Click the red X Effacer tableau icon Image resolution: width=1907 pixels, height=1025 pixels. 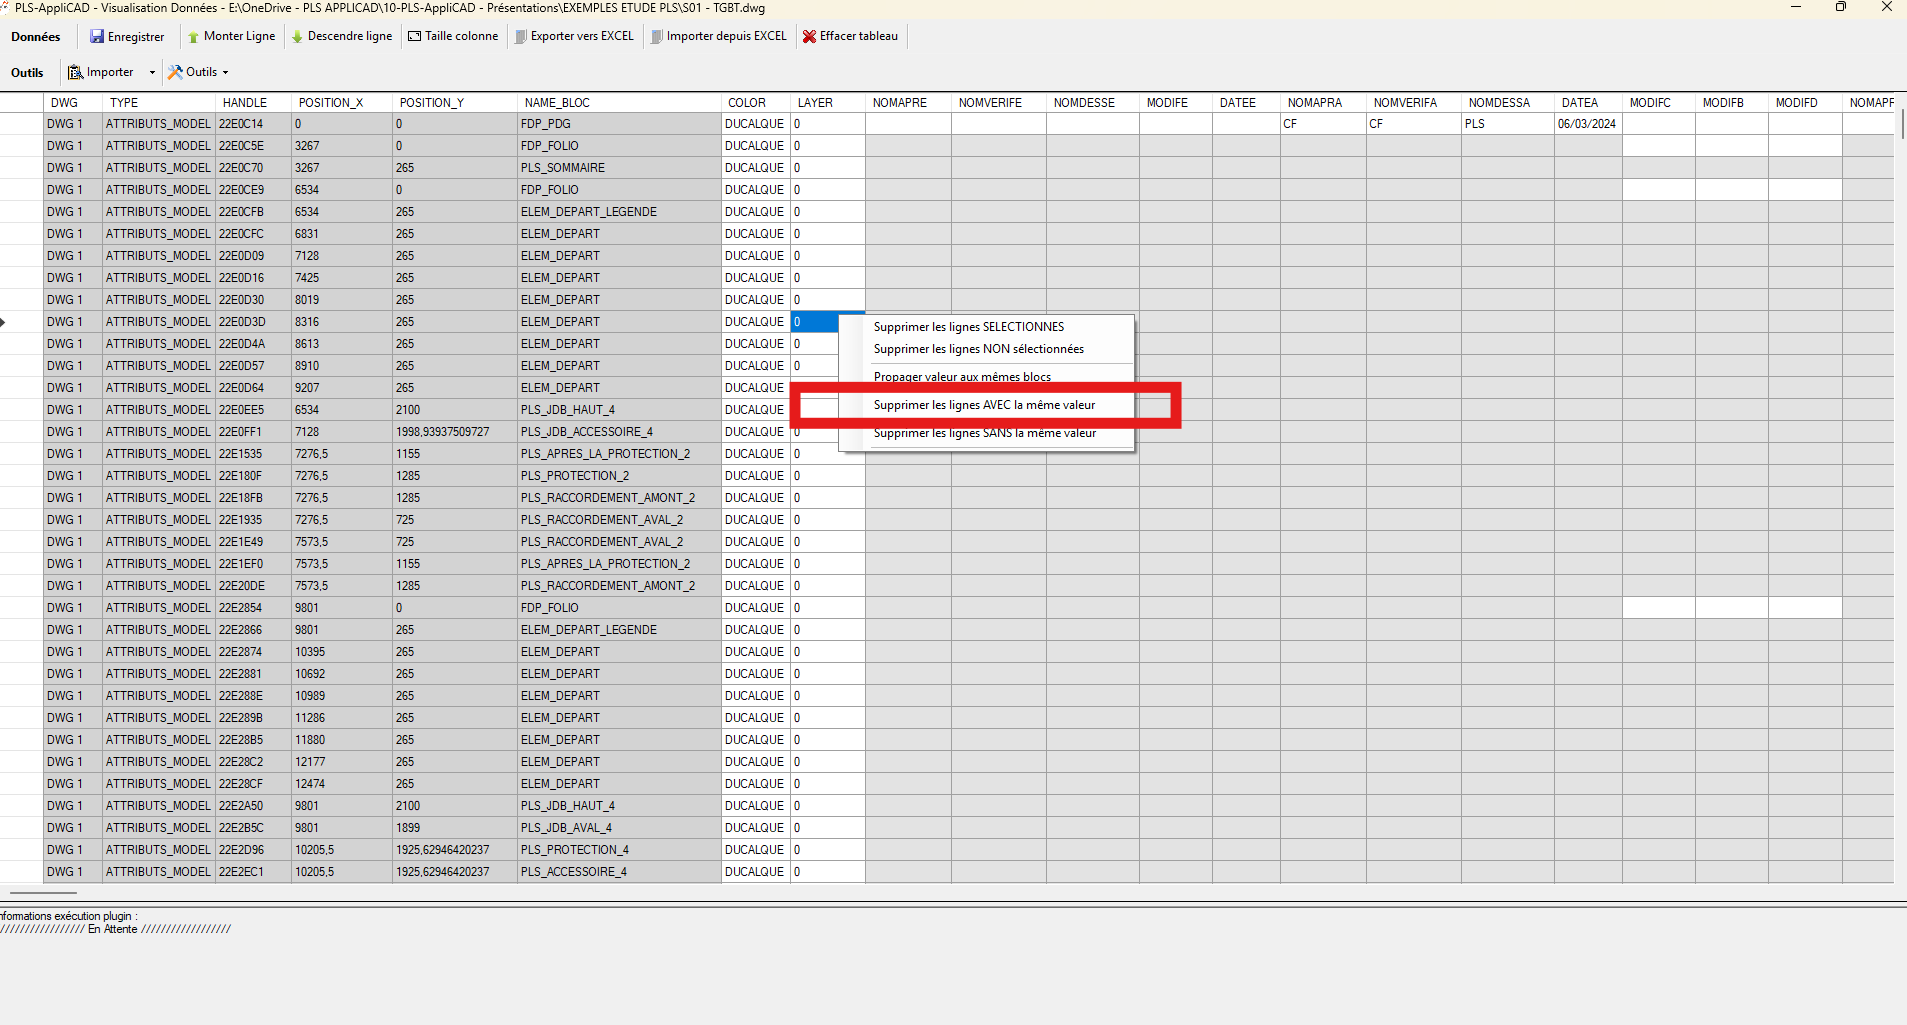[809, 37]
